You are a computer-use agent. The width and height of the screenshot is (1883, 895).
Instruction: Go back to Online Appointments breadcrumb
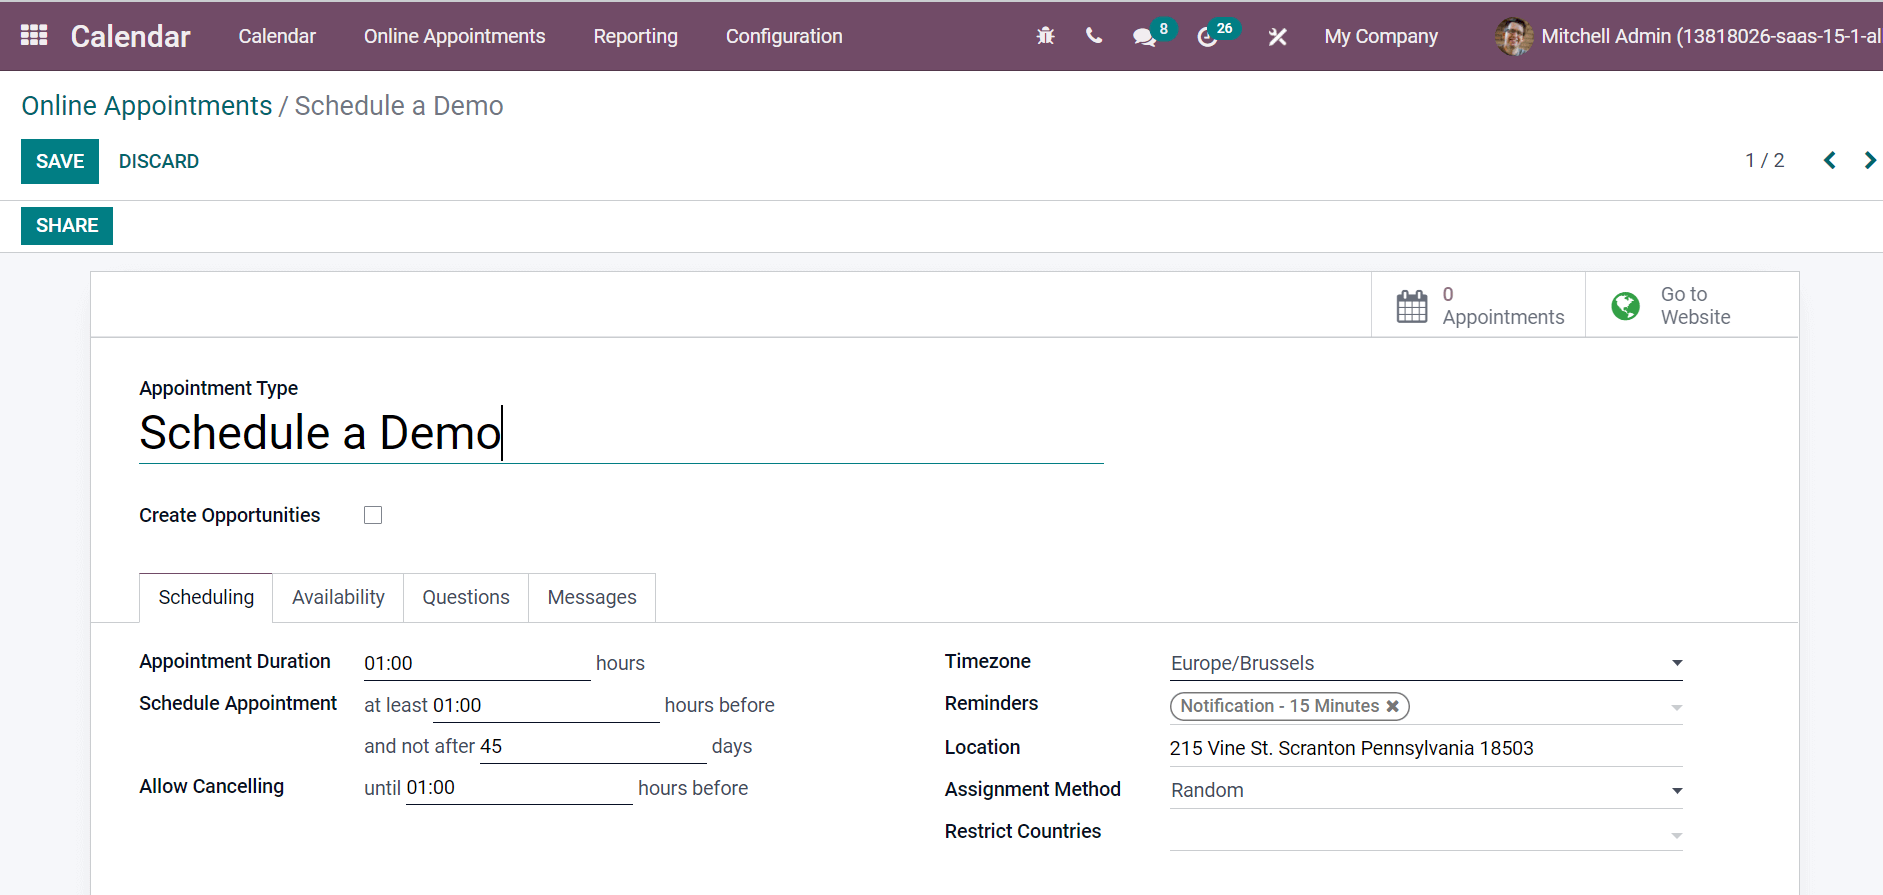[147, 106]
